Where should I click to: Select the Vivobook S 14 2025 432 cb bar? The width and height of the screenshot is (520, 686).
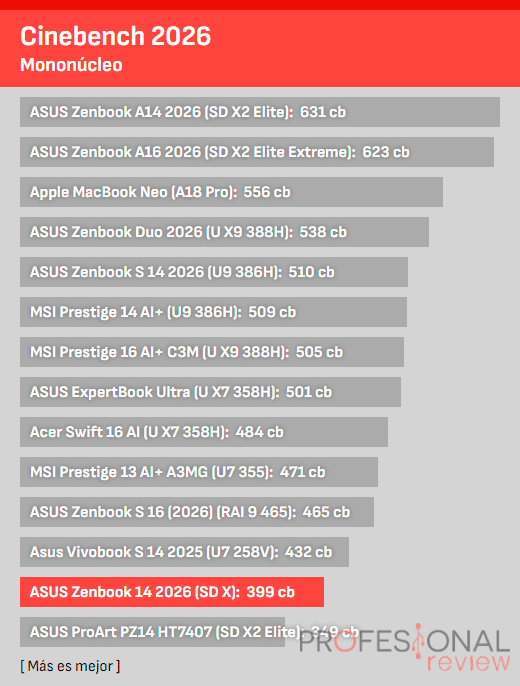pyautogui.click(x=185, y=552)
